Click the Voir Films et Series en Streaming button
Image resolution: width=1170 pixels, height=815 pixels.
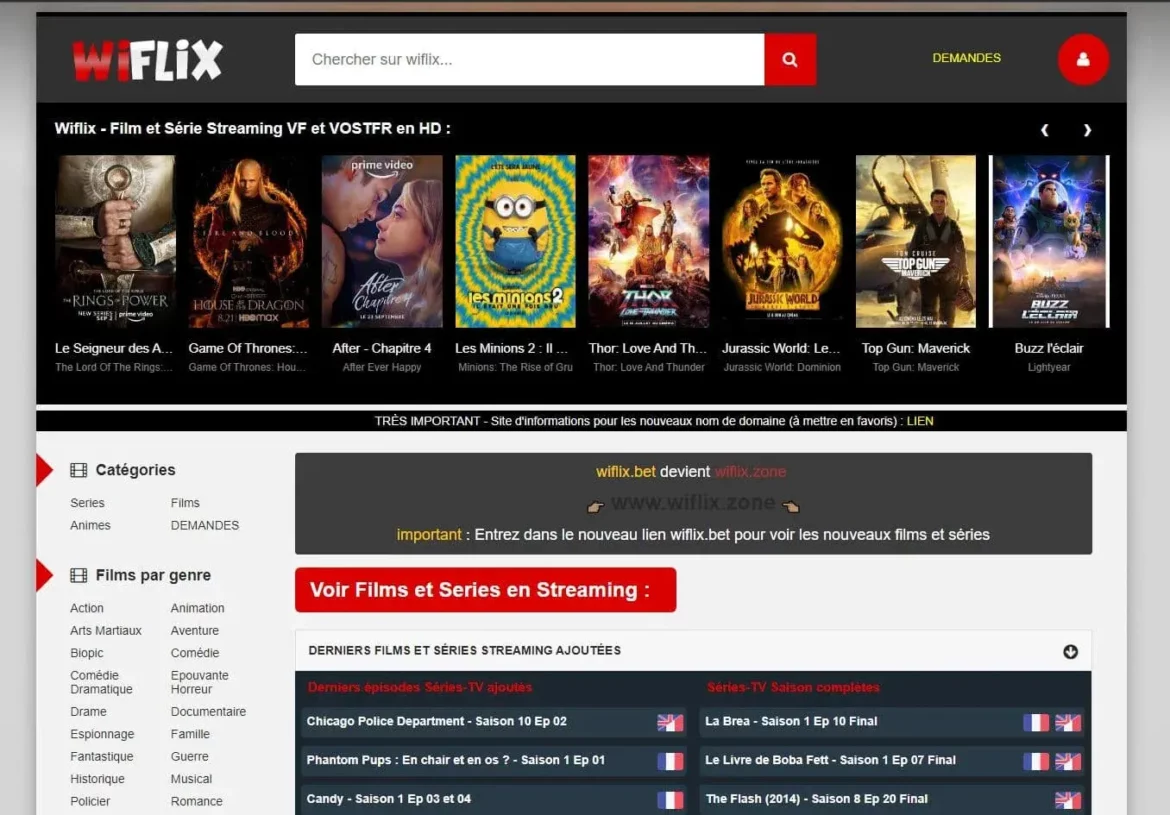pyautogui.click(x=485, y=590)
